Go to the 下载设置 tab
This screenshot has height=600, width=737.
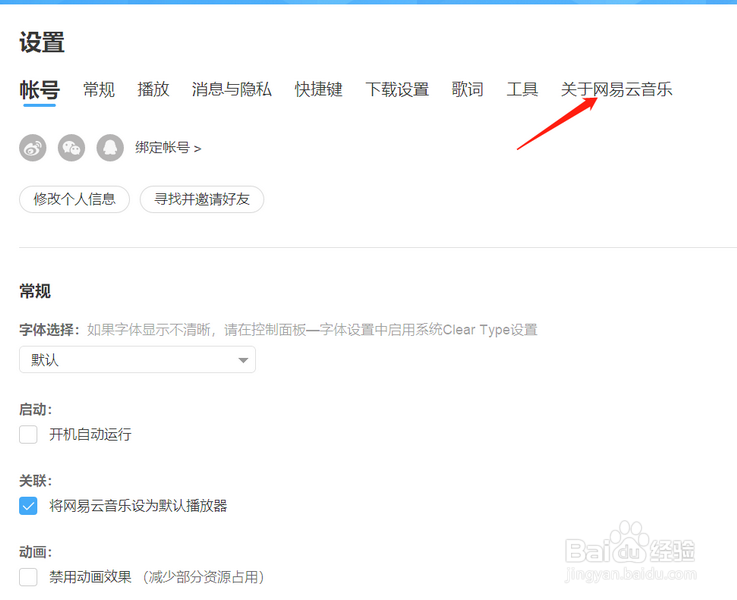[397, 90]
